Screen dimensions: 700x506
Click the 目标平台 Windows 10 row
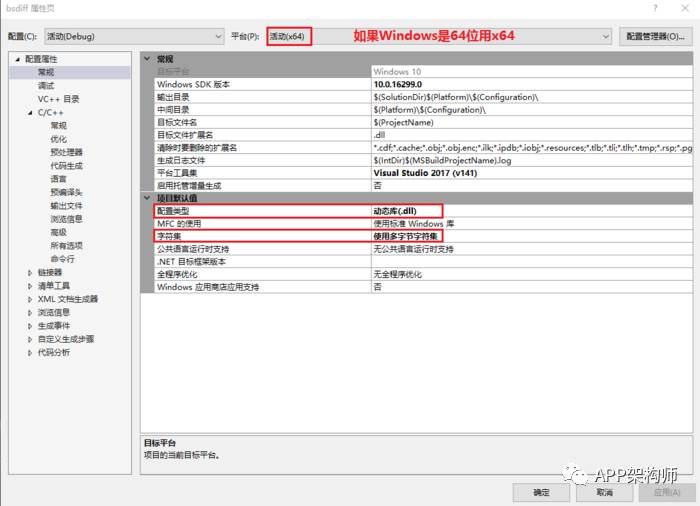click(x=424, y=71)
